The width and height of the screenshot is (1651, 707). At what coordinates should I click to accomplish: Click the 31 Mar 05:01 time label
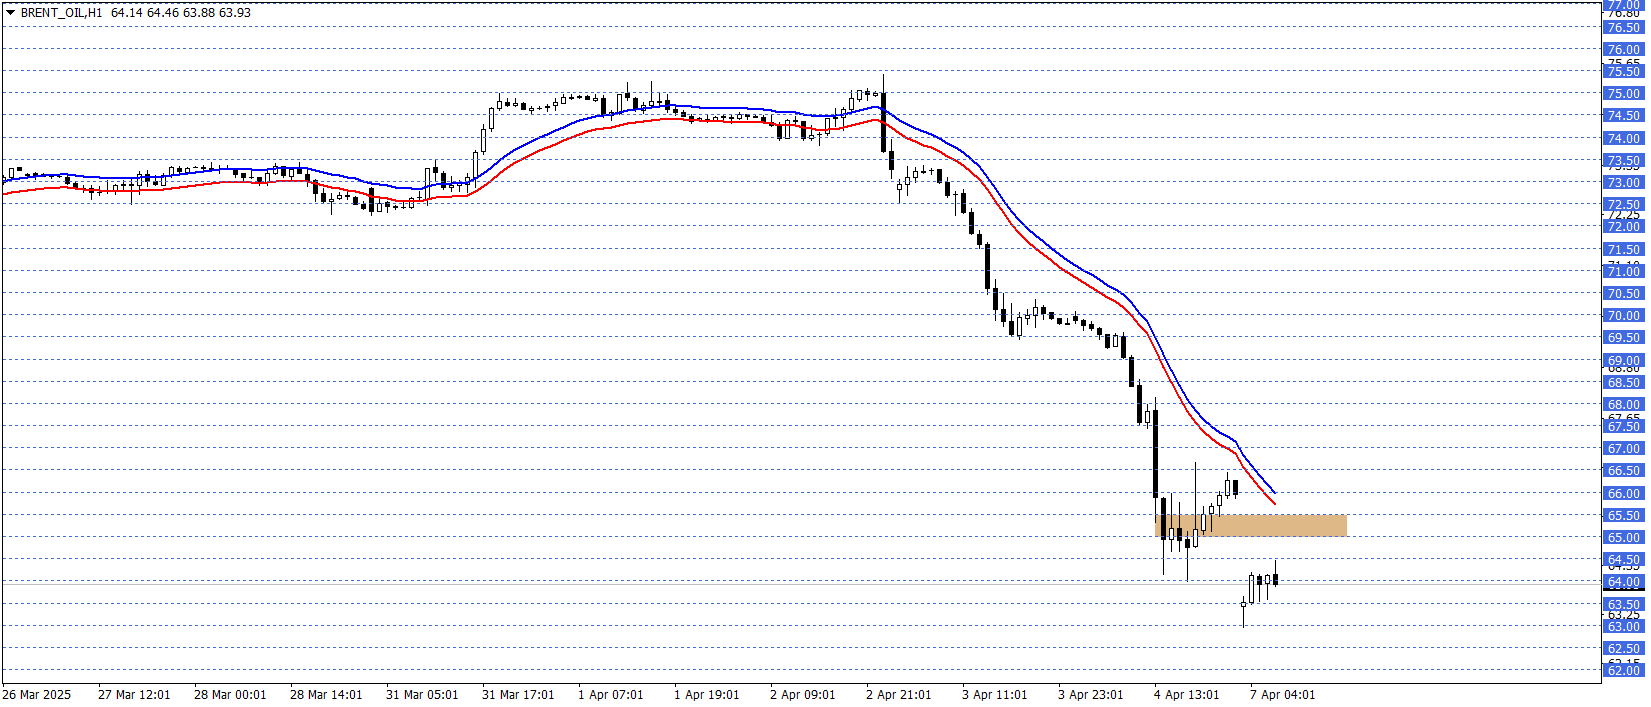pos(422,695)
